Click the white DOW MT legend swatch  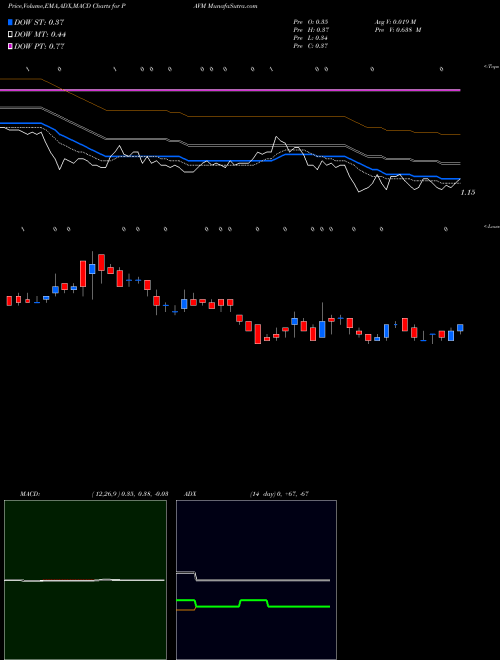click(x=10, y=35)
